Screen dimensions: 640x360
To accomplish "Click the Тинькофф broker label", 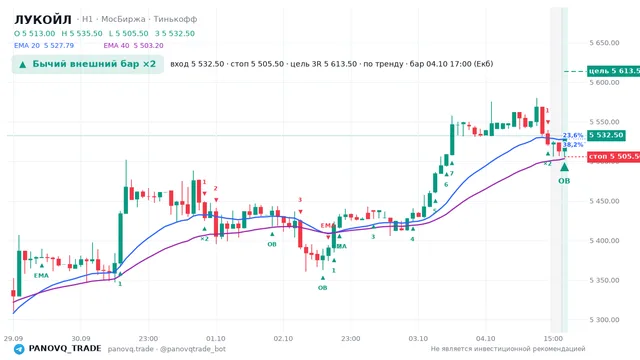I will 176,19.
